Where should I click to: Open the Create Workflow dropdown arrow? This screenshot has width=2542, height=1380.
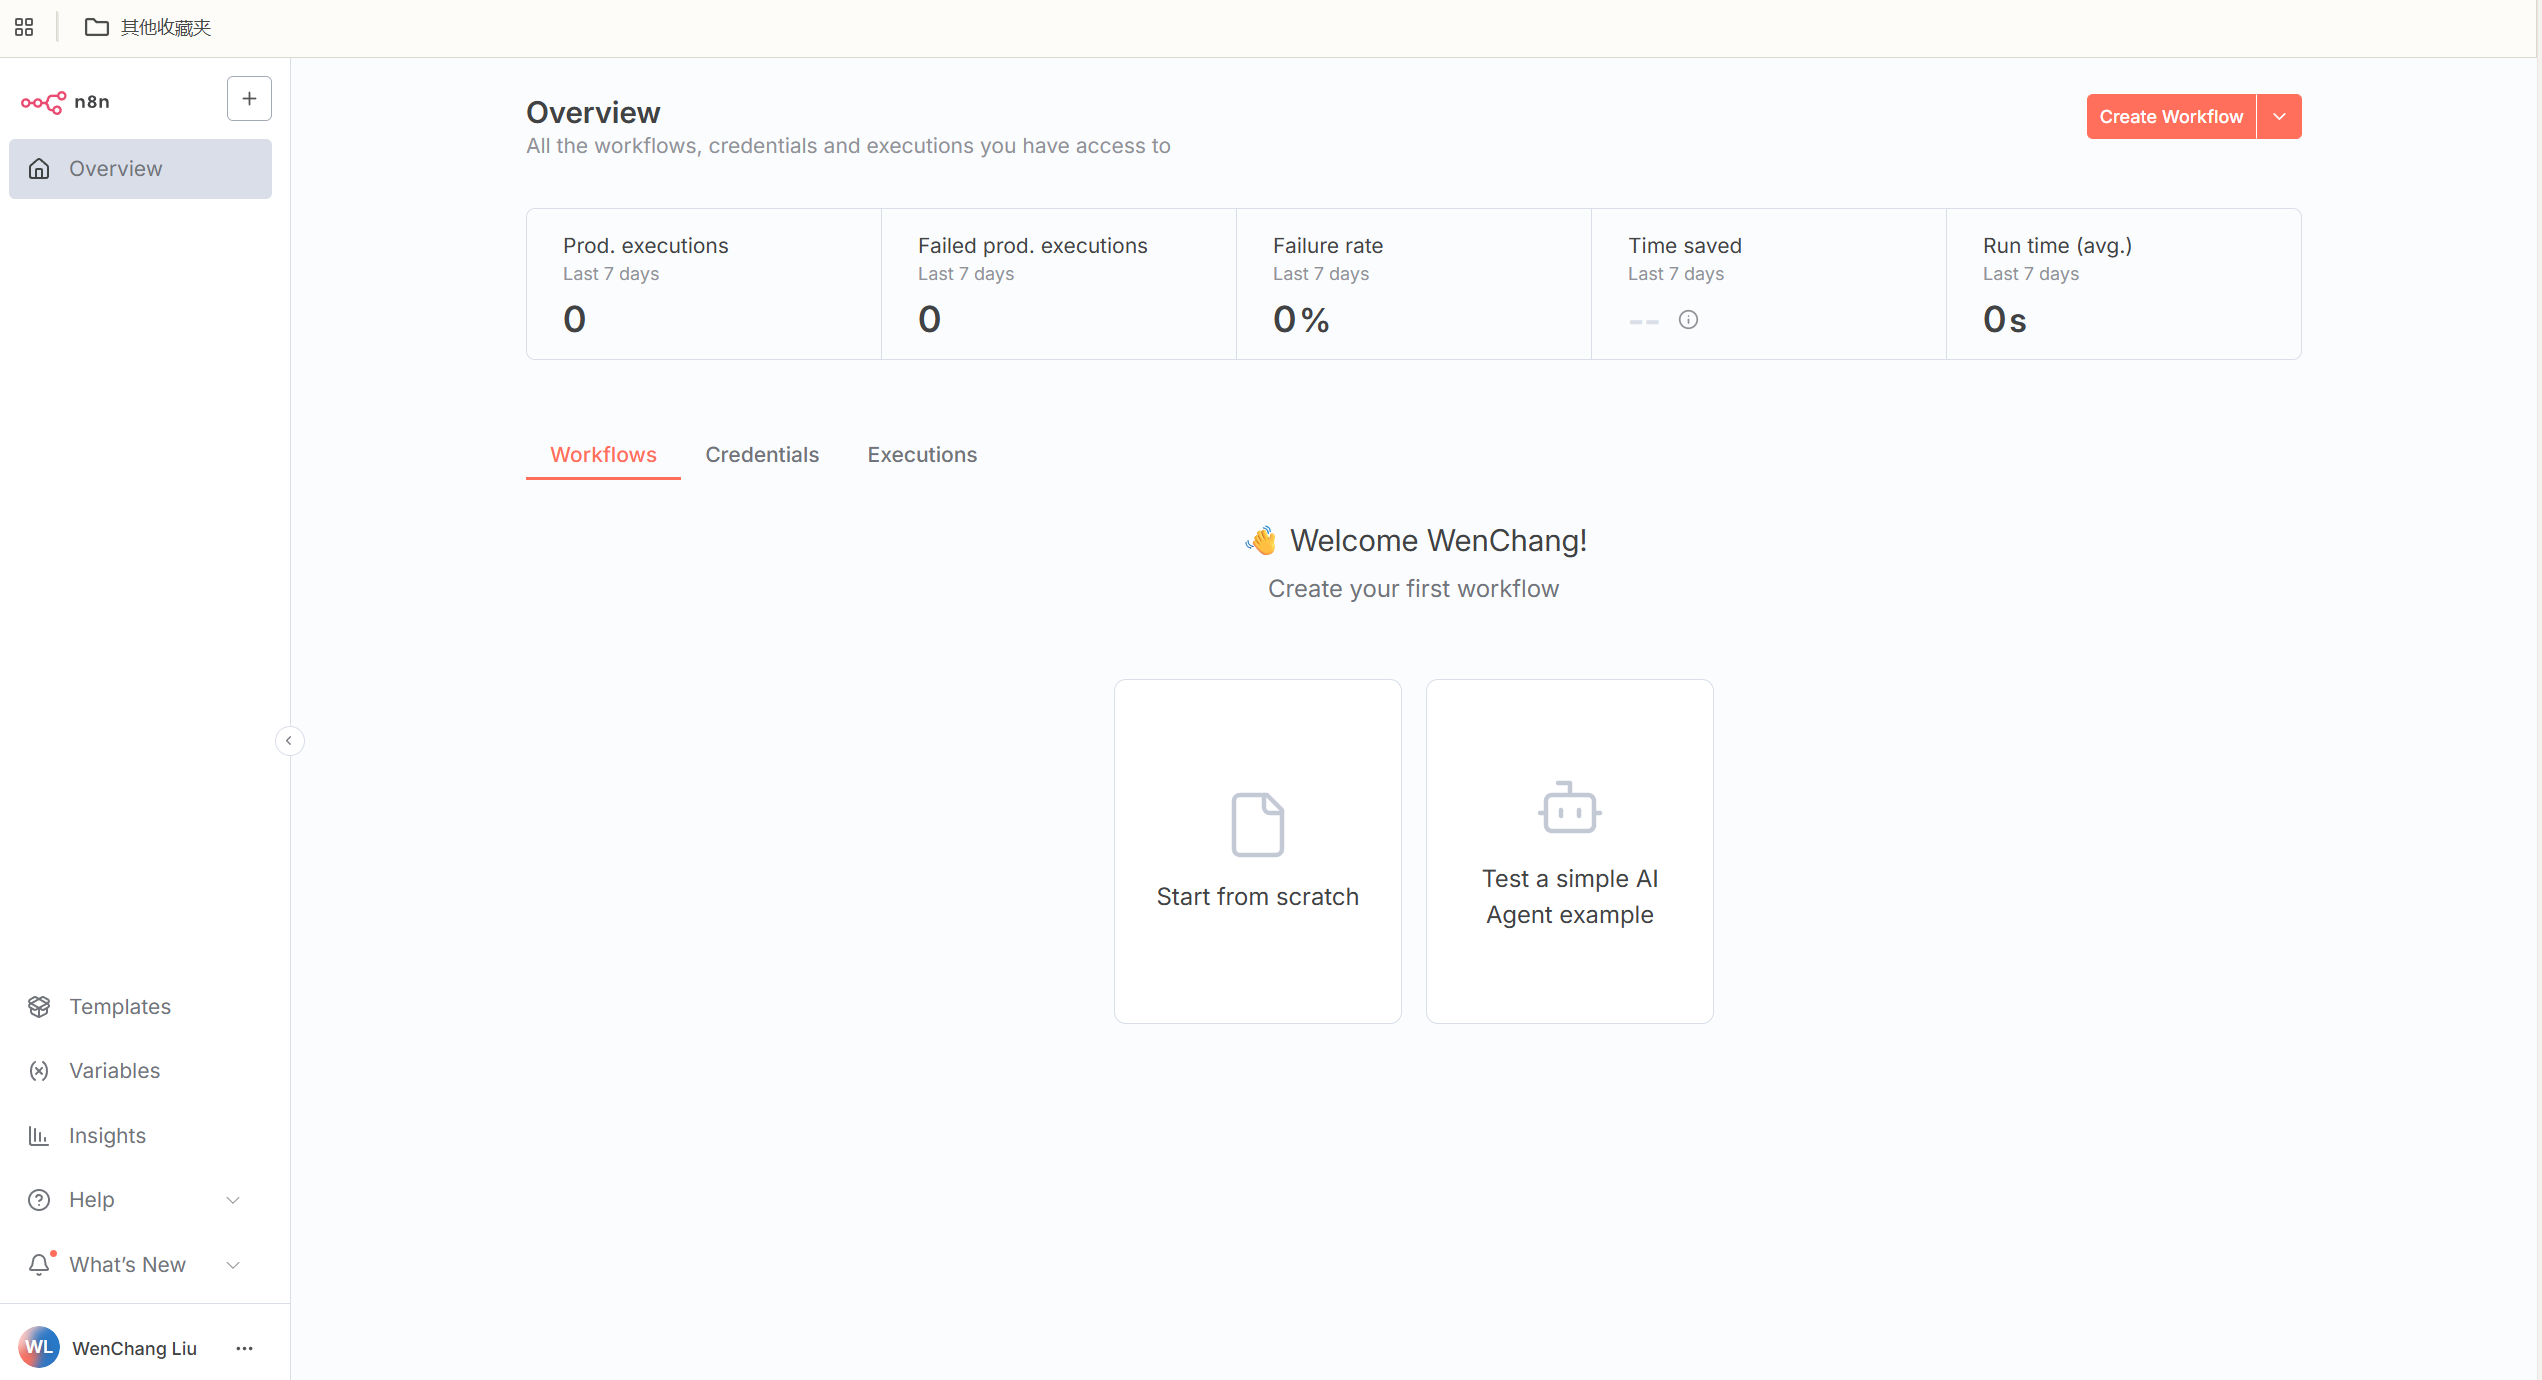[2279, 117]
